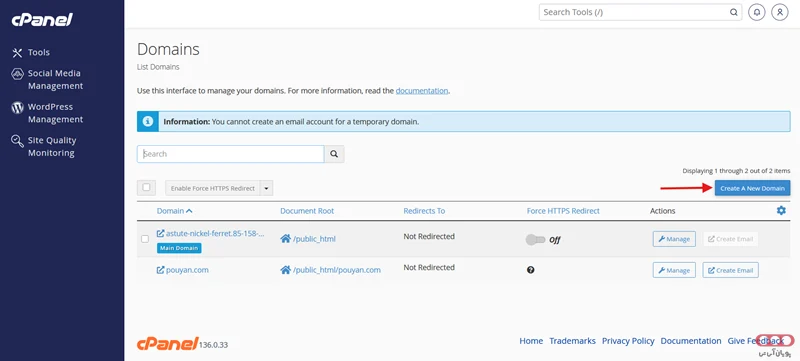Expand the Force HTTPS Redirect dropdown arrow
Viewport: 800px width, 361px height.
tap(266, 188)
